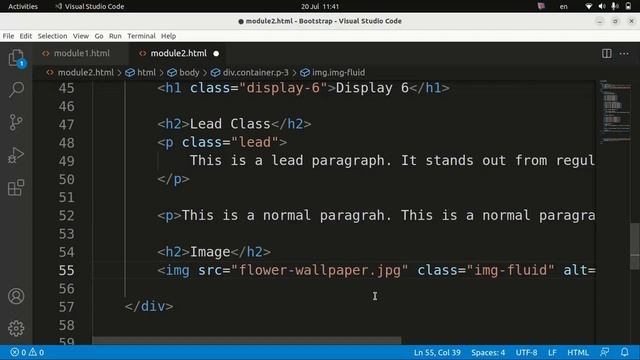Image resolution: width=640 pixels, height=360 pixels.
Task: Change end of line sequence LF
Action: 552,352
